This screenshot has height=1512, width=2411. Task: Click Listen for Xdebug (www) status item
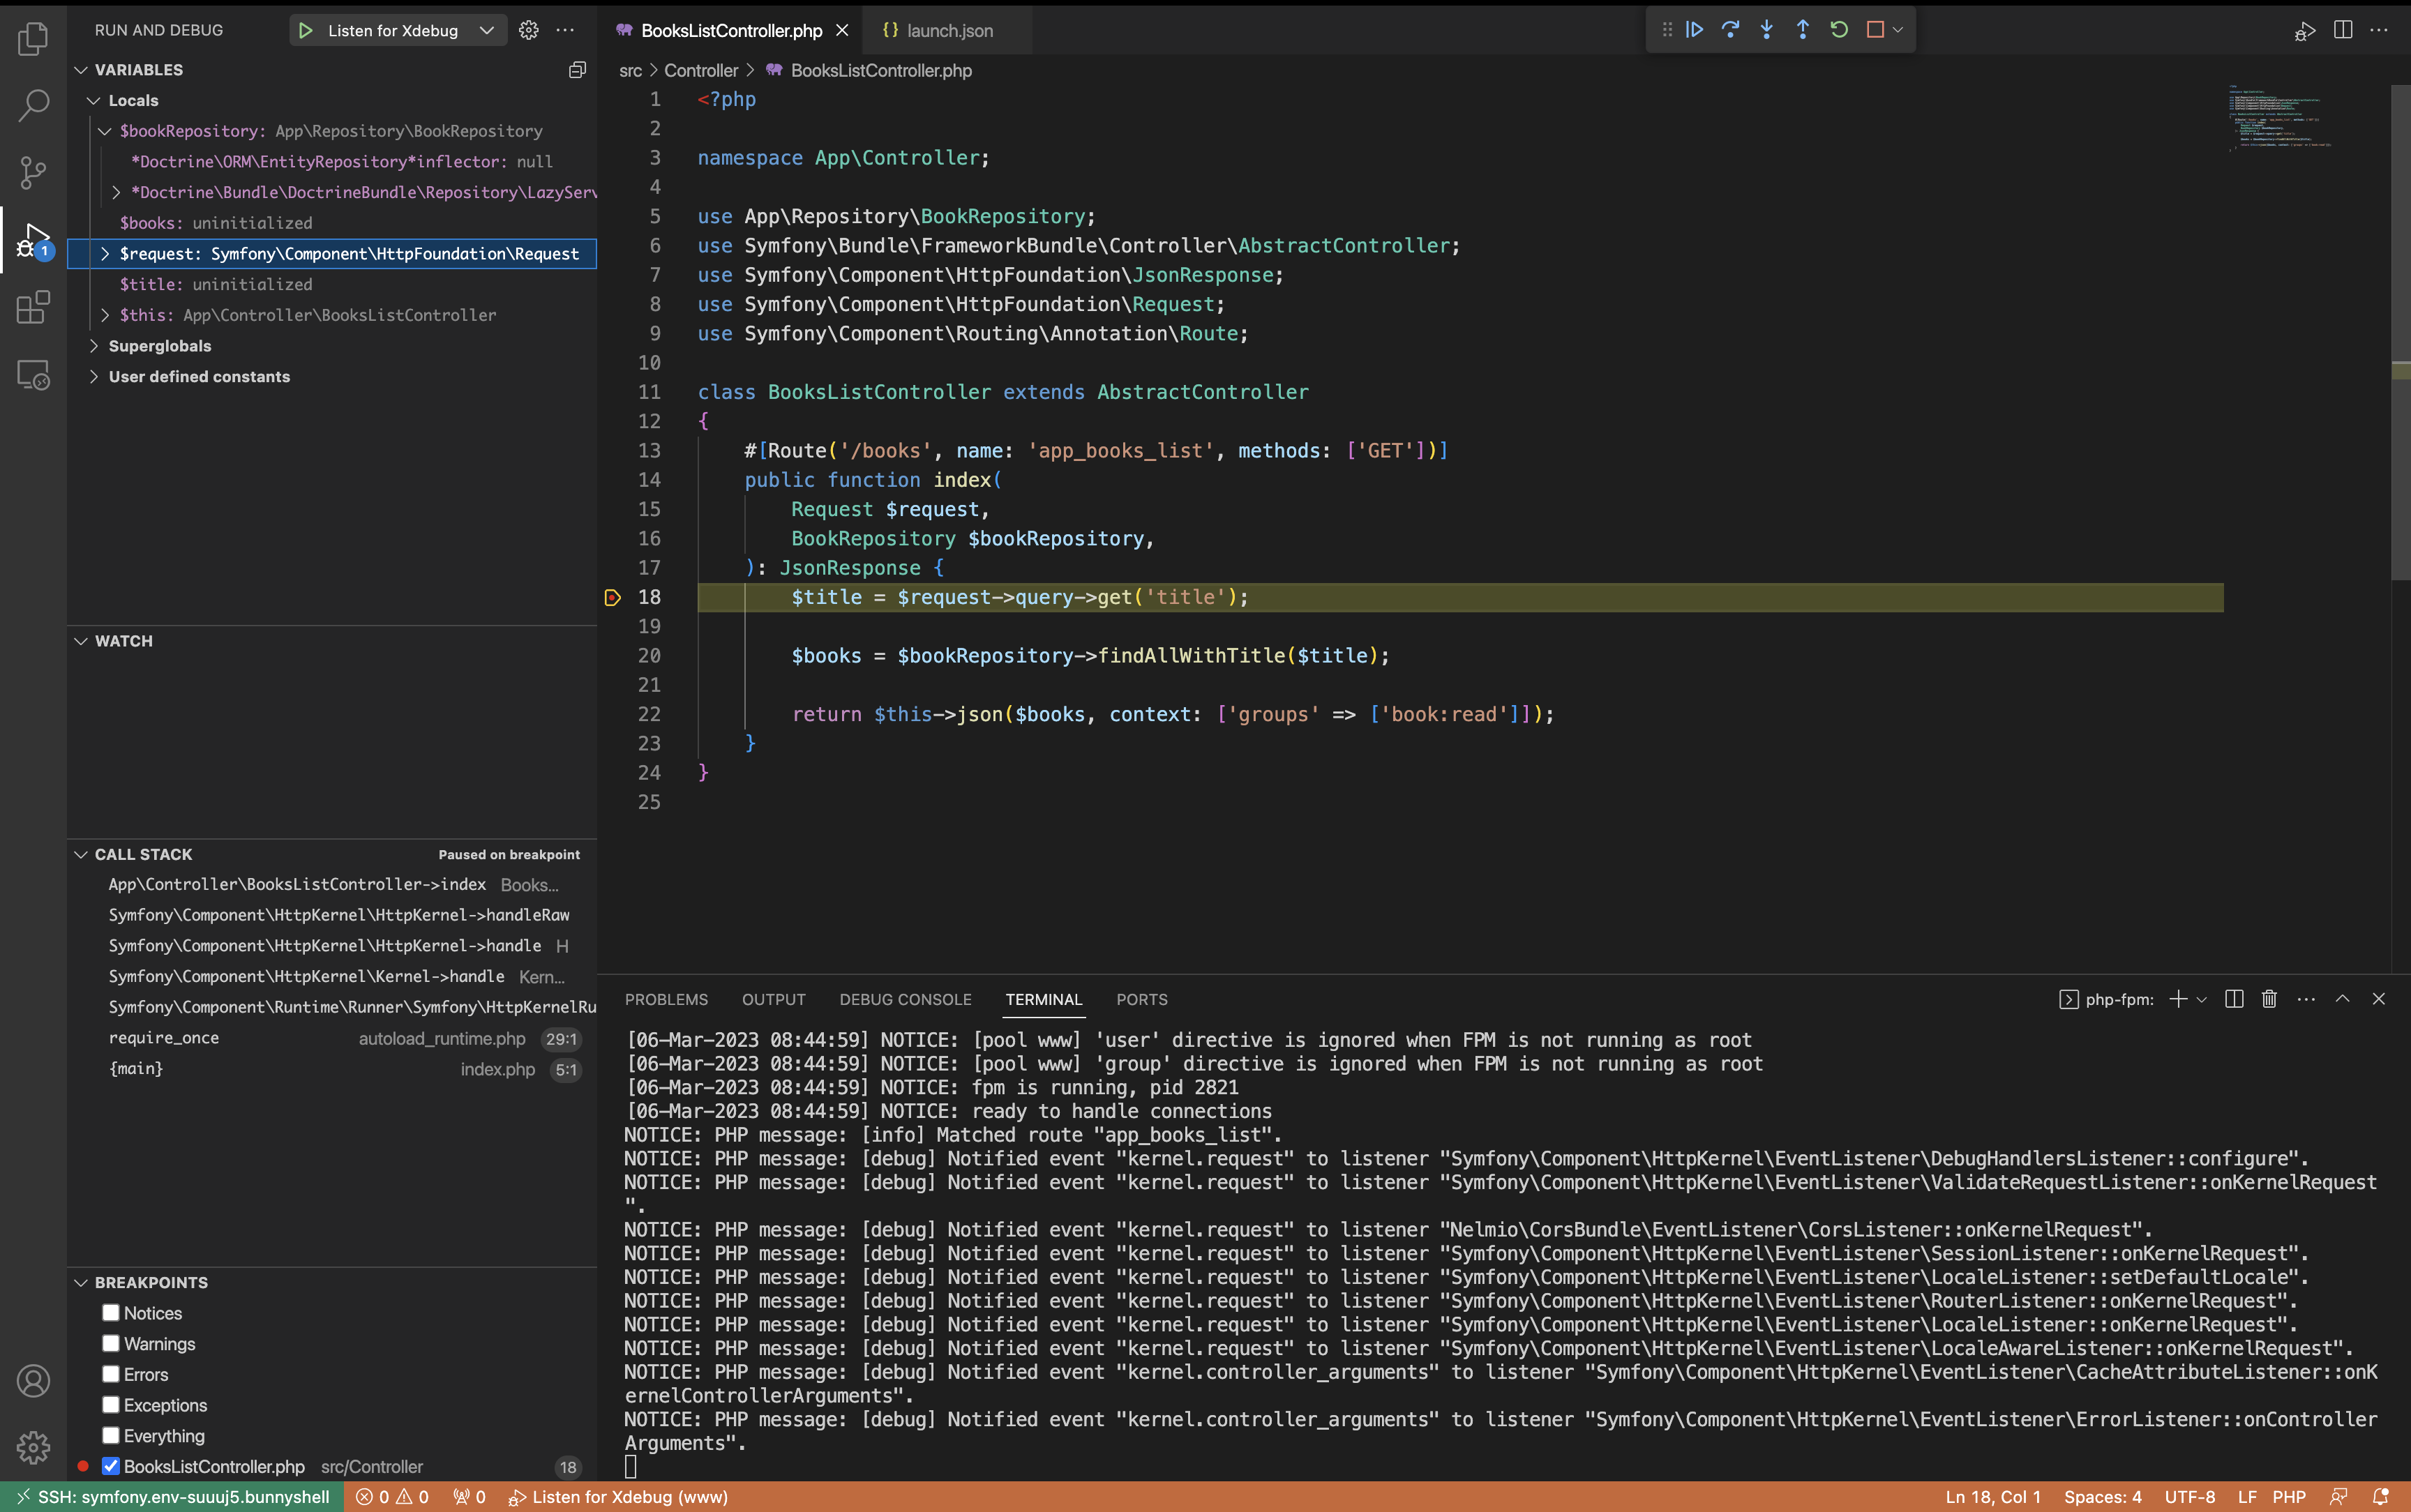(x=618, y=1496)
